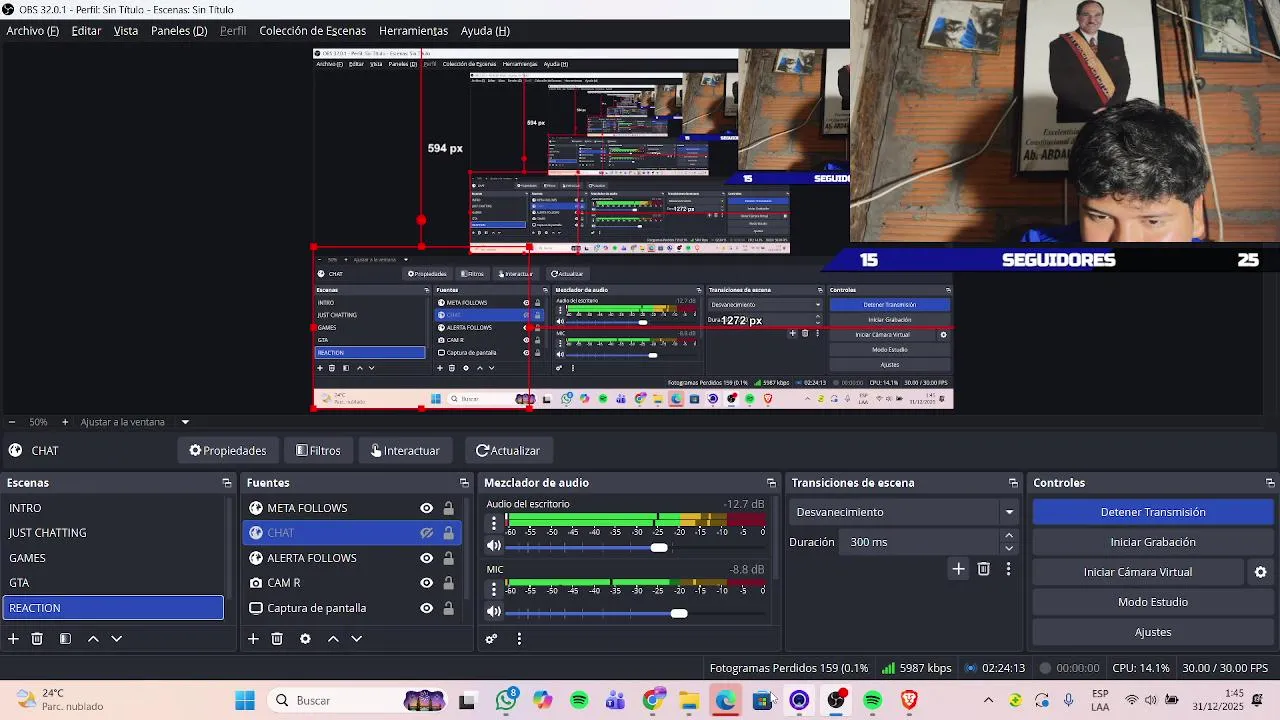1280x720 pixels.
Task: Move selected source down in Fuentes
Action: coord(356,638)
